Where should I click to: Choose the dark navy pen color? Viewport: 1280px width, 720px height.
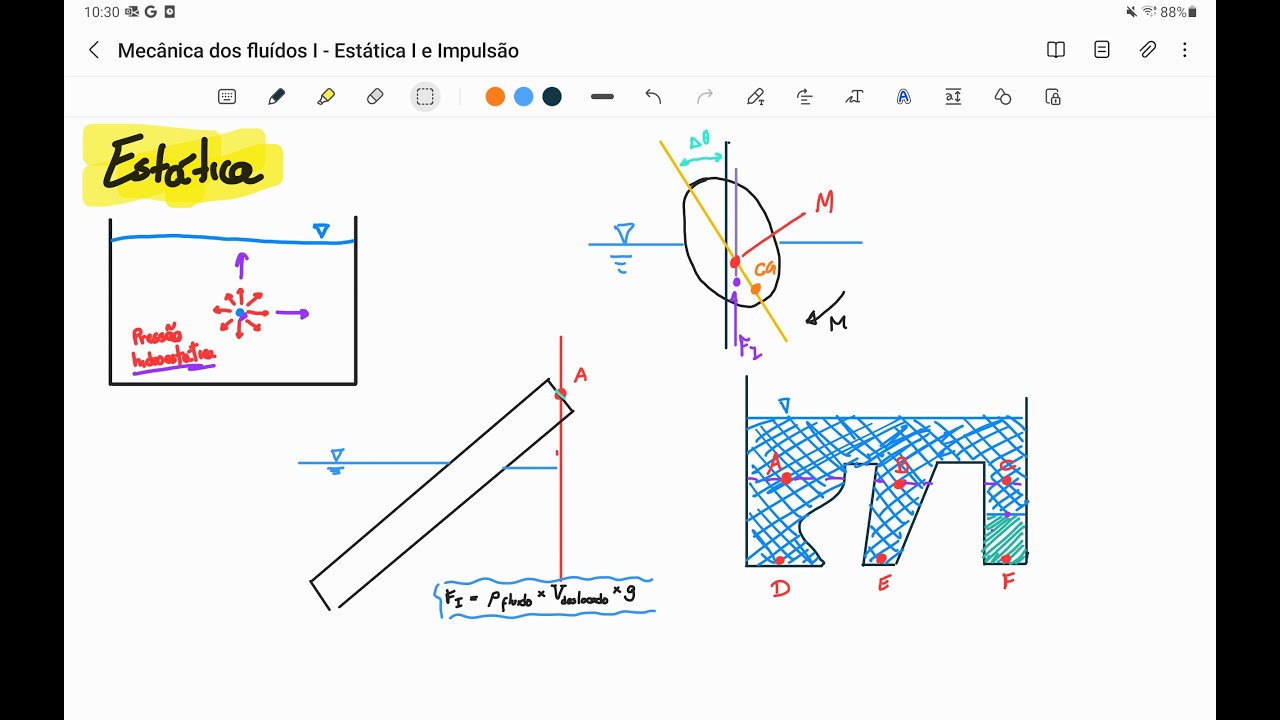click(552, 97)
